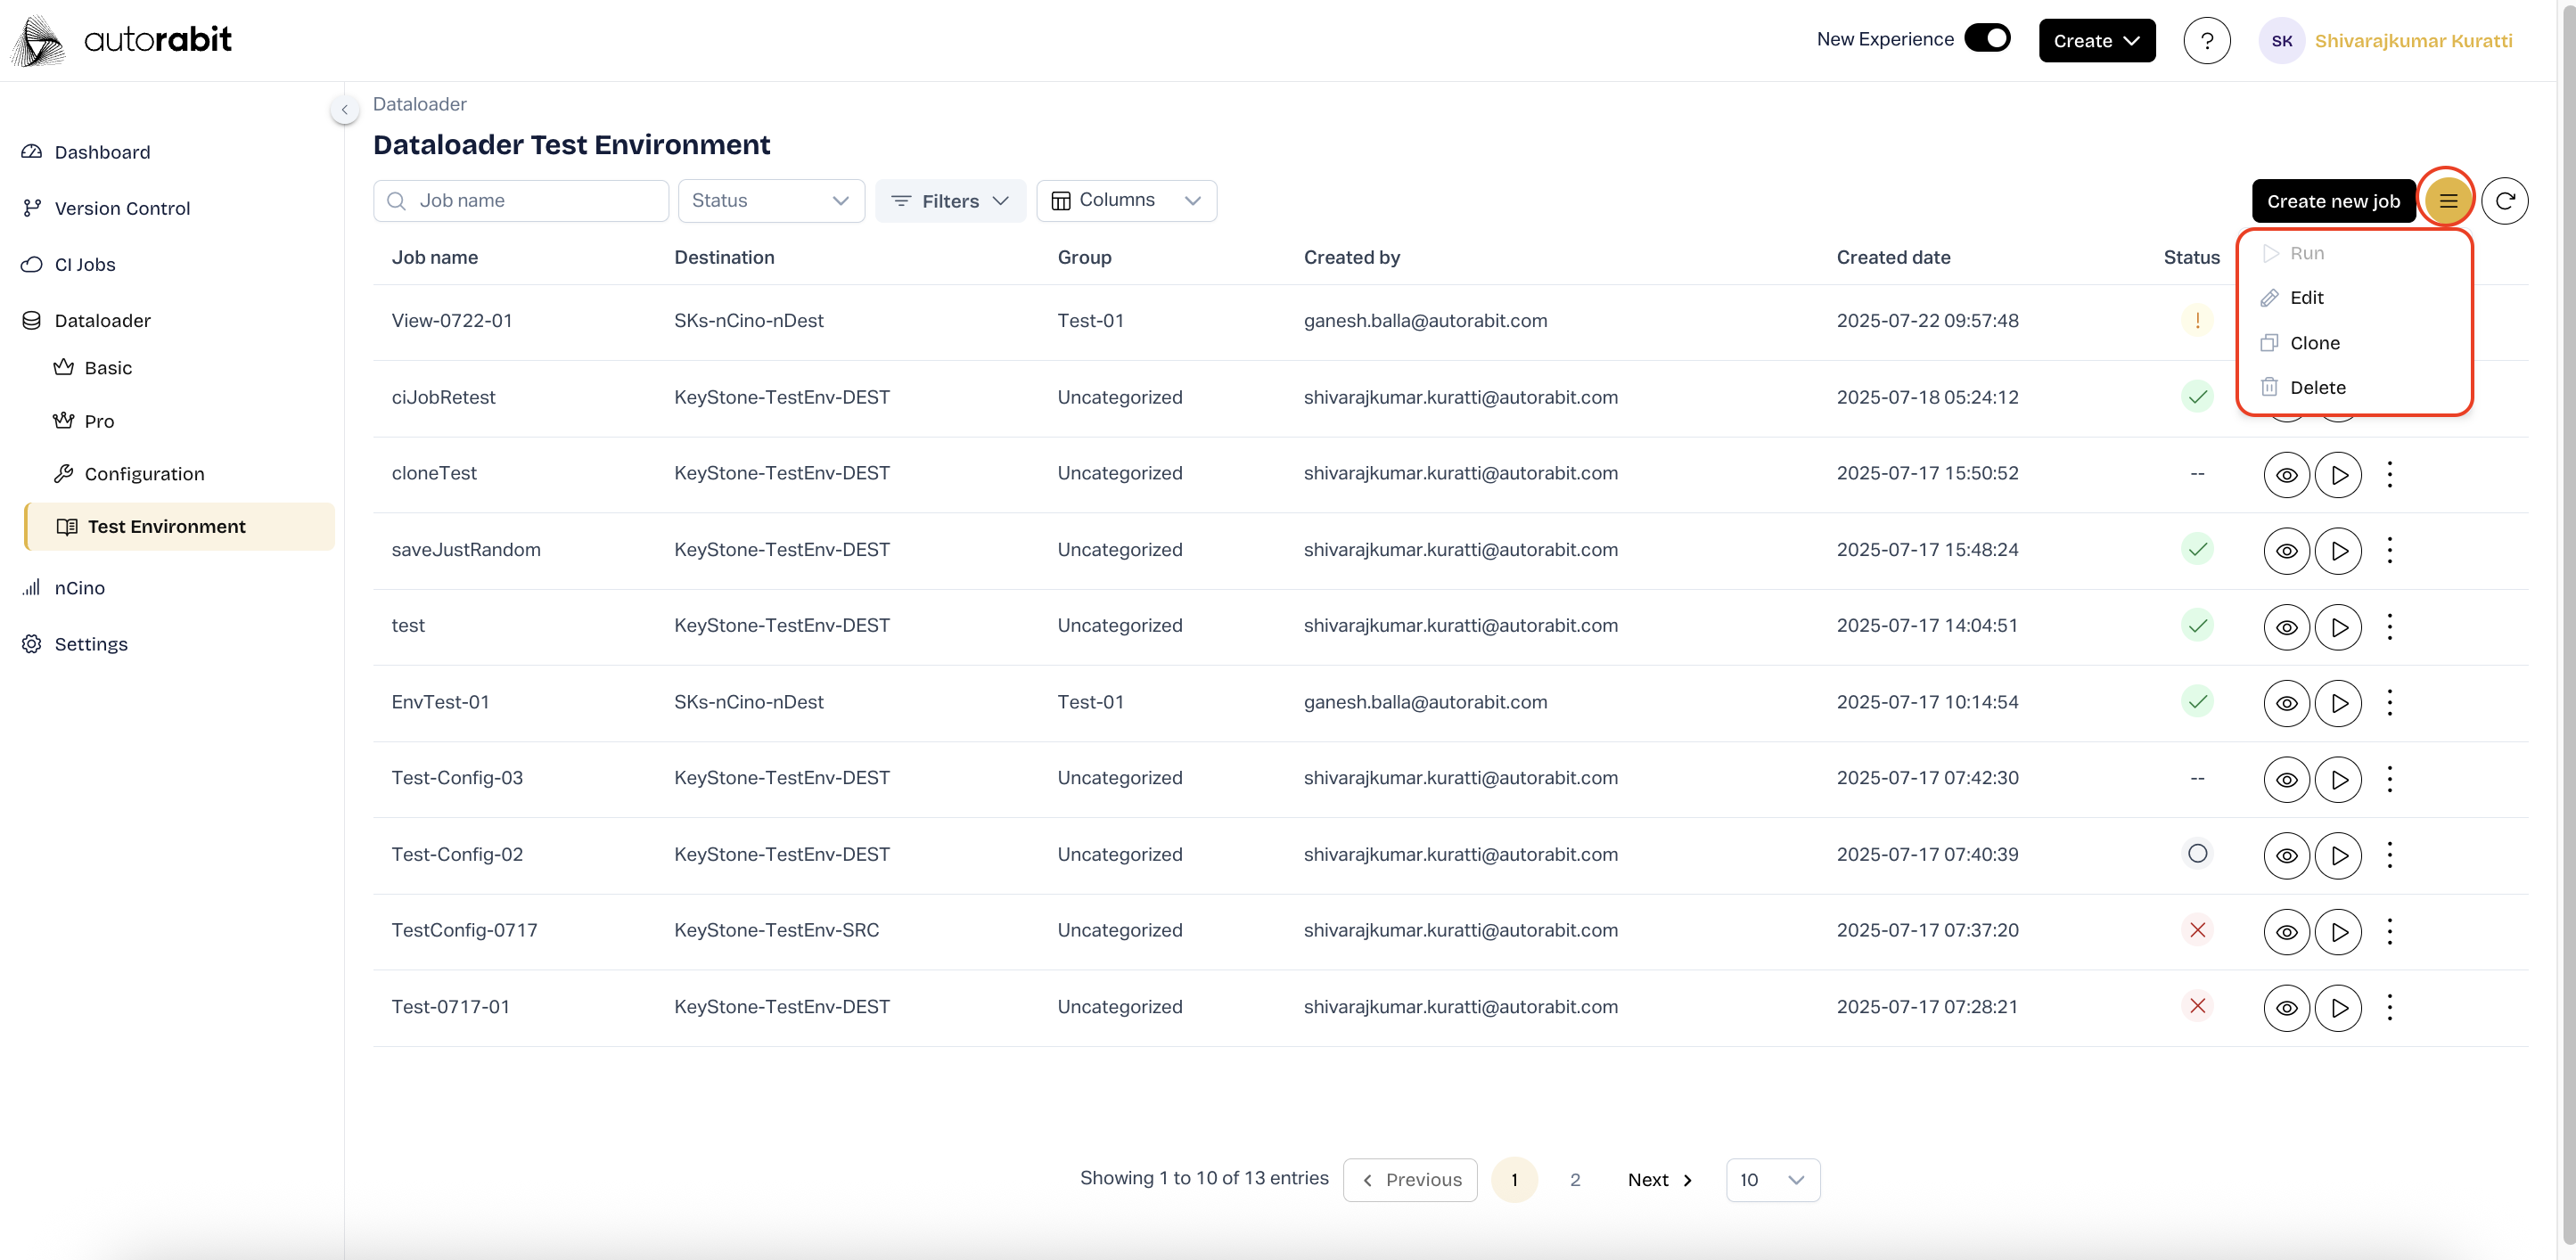The height and width of the screenshot is (1260, 2576).
Task: Open the Status filter dropdown
Action: [x=770, y=201]
